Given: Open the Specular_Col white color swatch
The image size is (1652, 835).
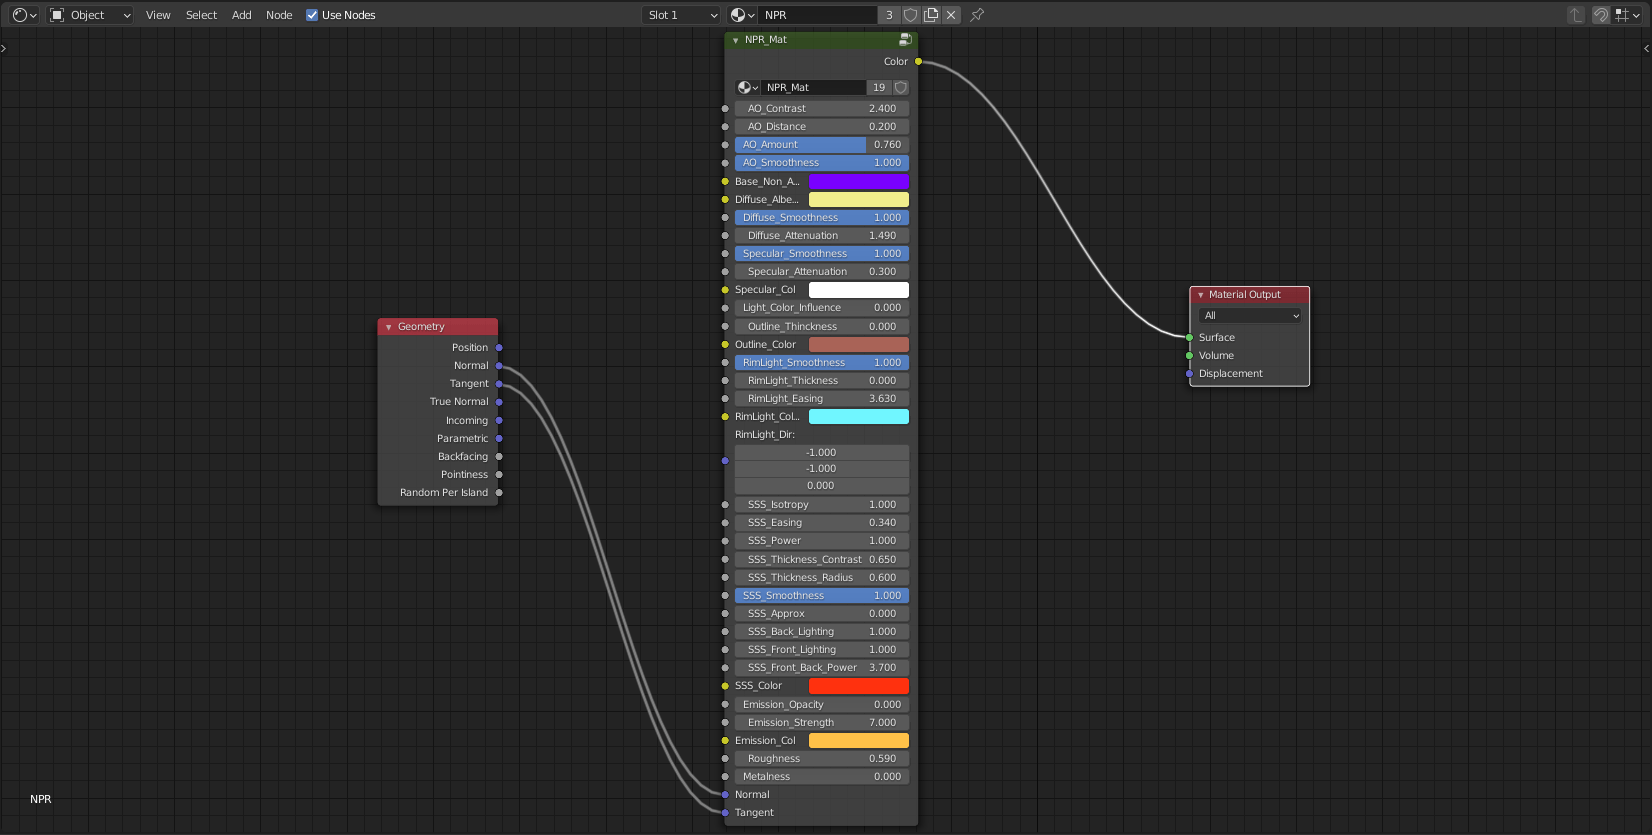Looking at the screenshot, I should [859, 290].
